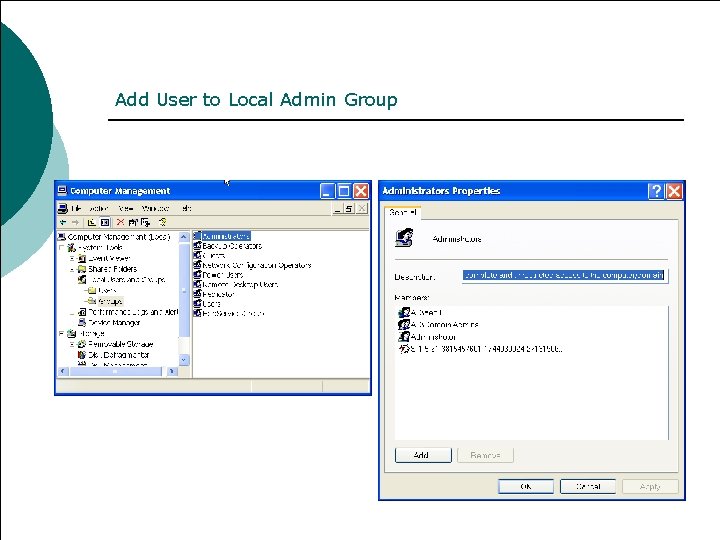Click the Properties toolbar icon
The width and height of the screenshot is (720, 540).
click(x=133, y=223)
